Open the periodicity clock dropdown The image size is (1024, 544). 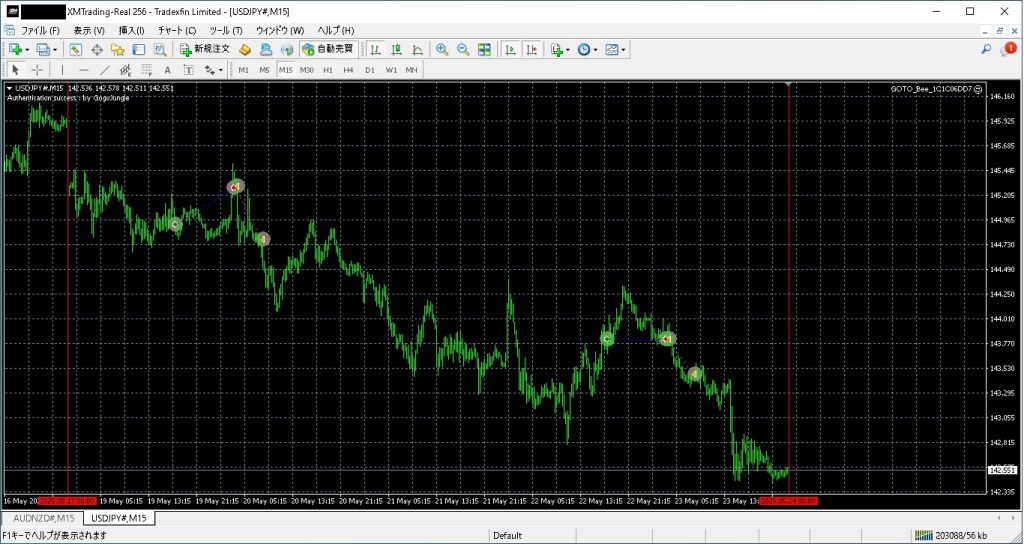point(596,49)
